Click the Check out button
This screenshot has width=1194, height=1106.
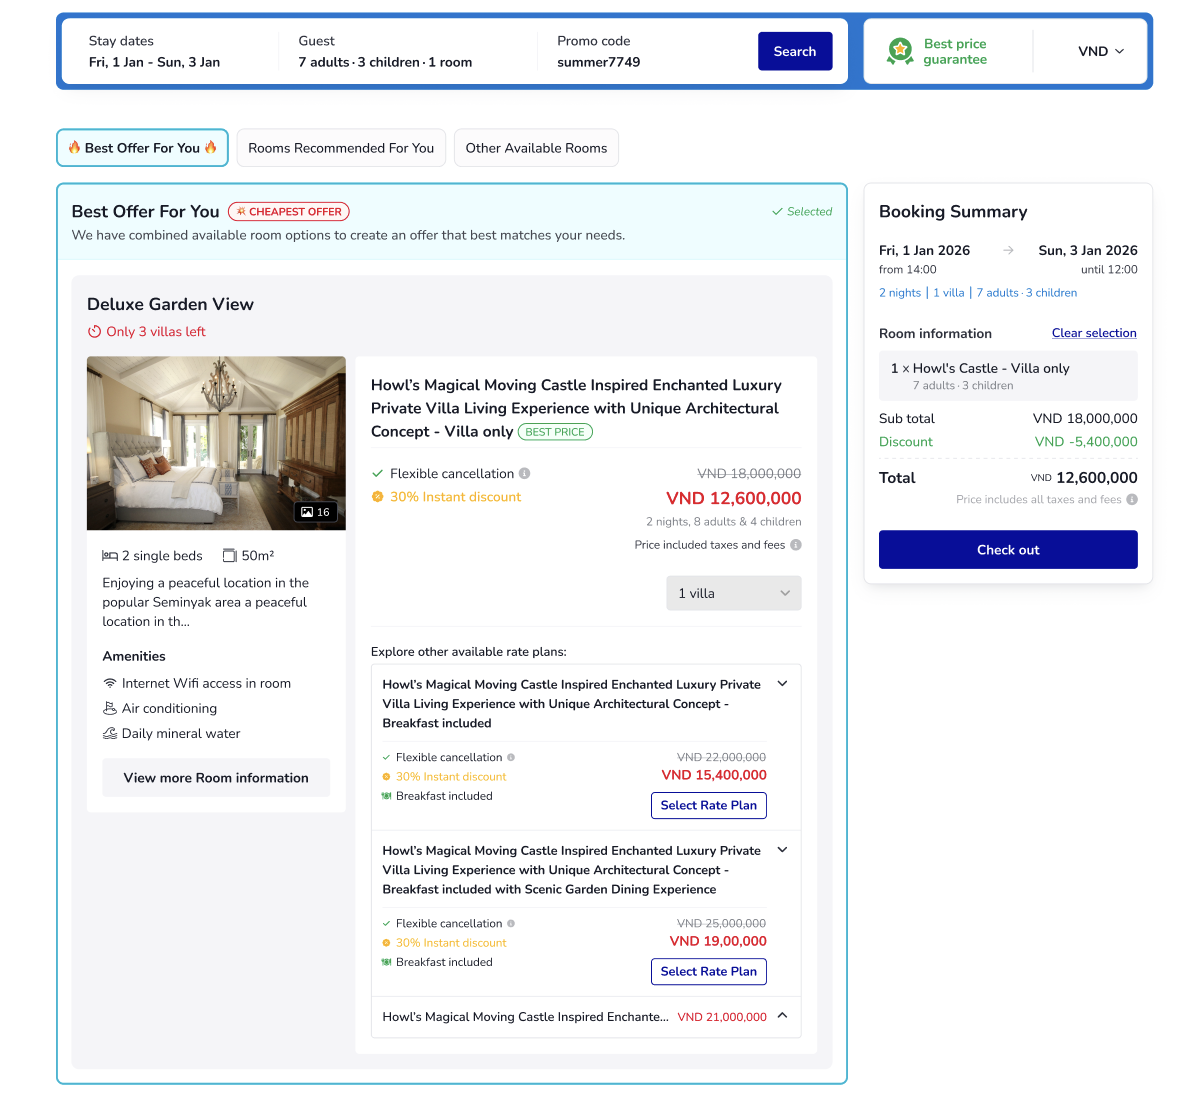pyautogui.click(x=1008, y=550)
